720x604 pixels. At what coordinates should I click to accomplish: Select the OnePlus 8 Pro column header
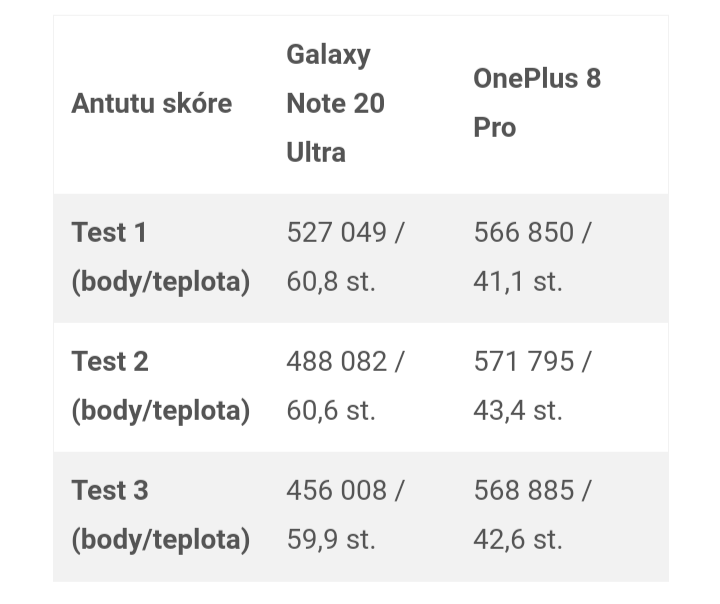click(x=537, y=103)
